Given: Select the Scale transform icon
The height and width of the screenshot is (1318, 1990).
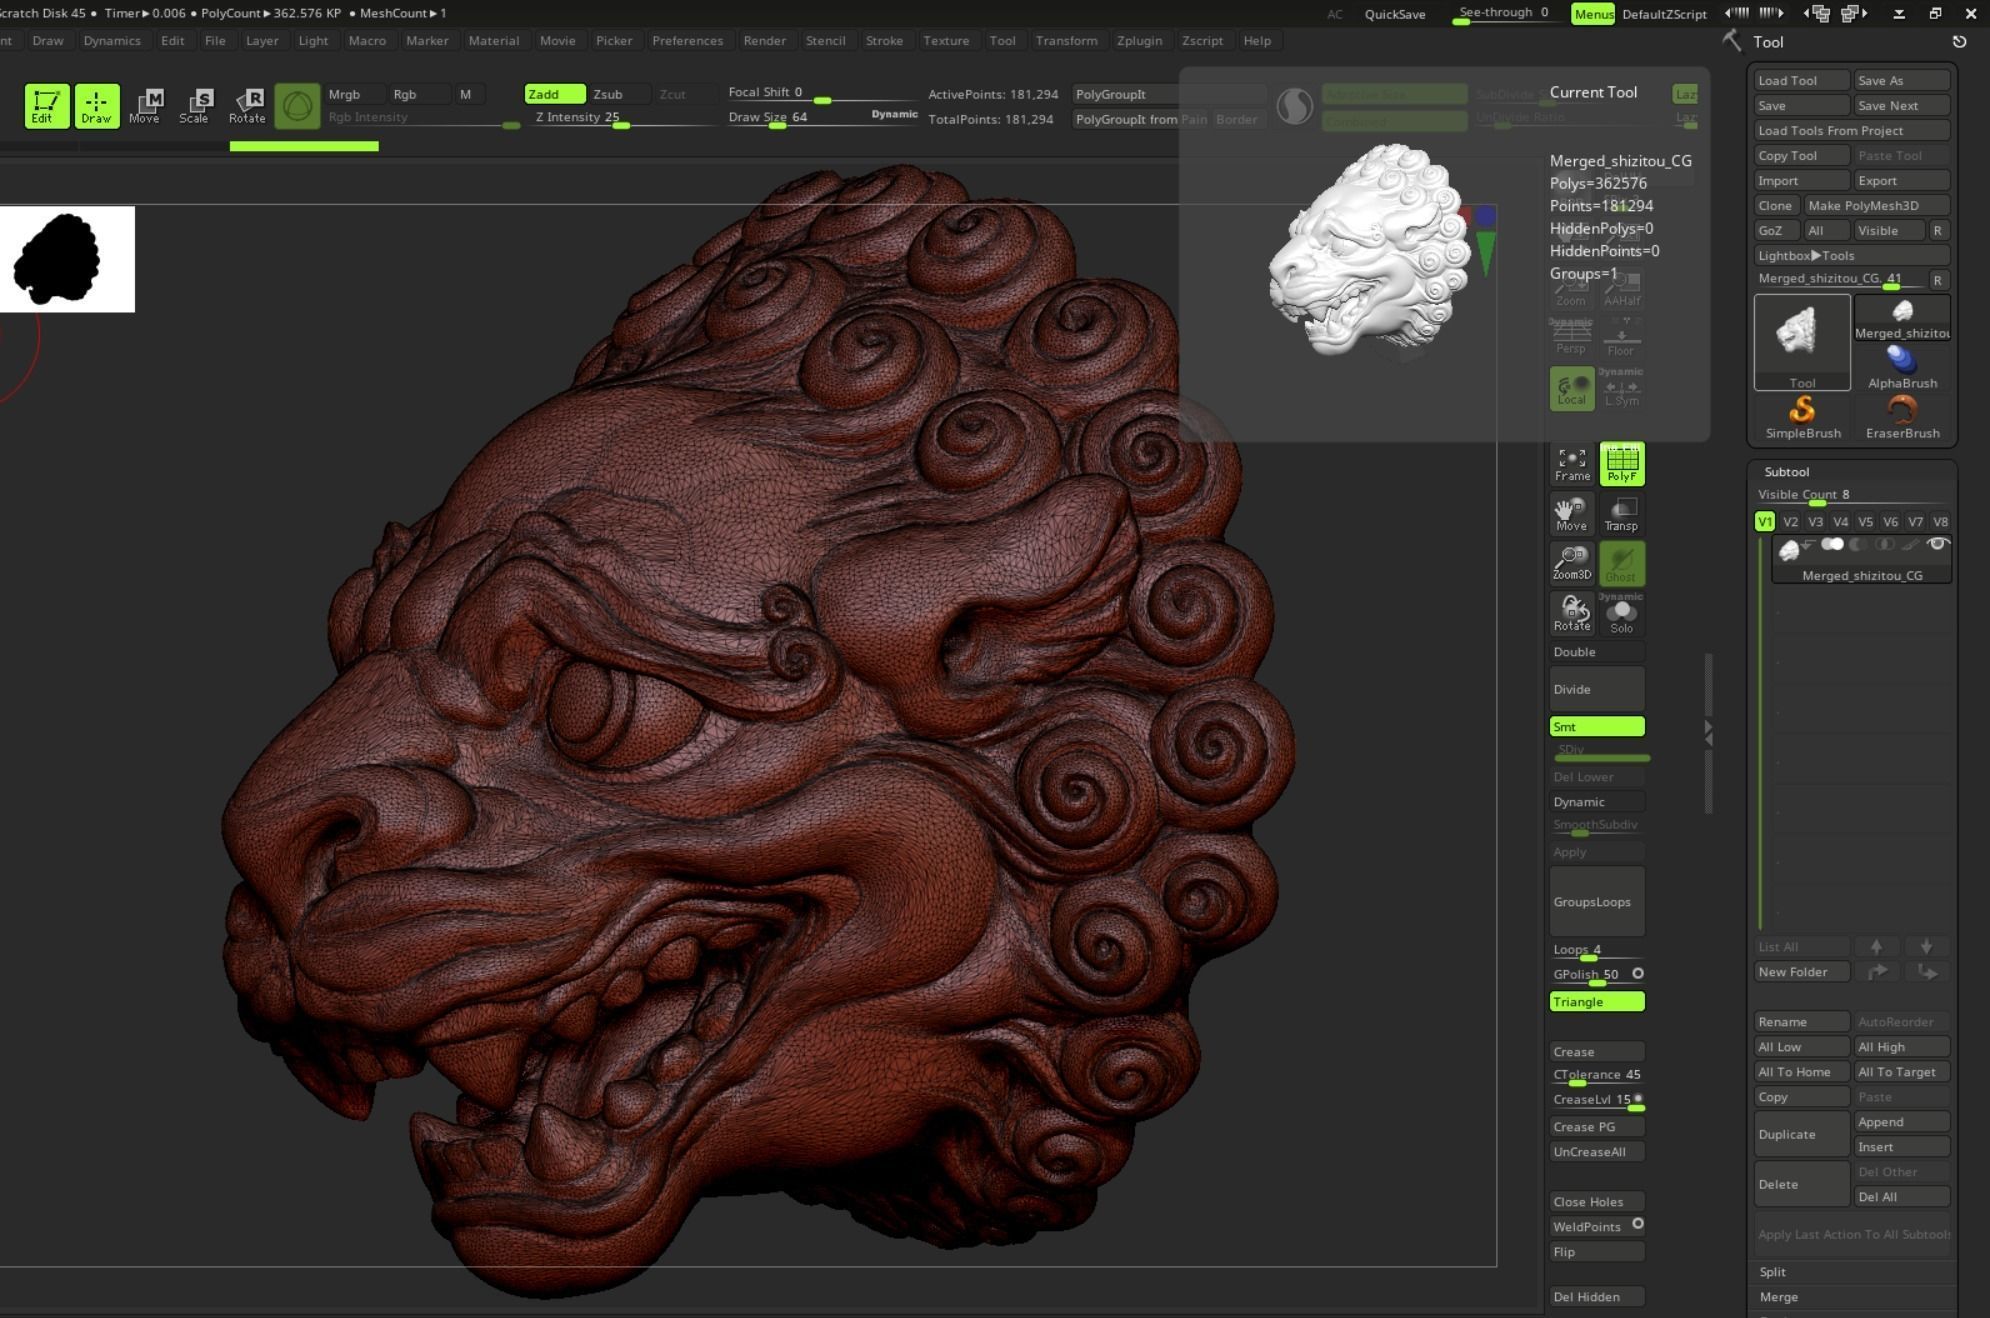Looking at the screenshot, I should pos(194,106).
